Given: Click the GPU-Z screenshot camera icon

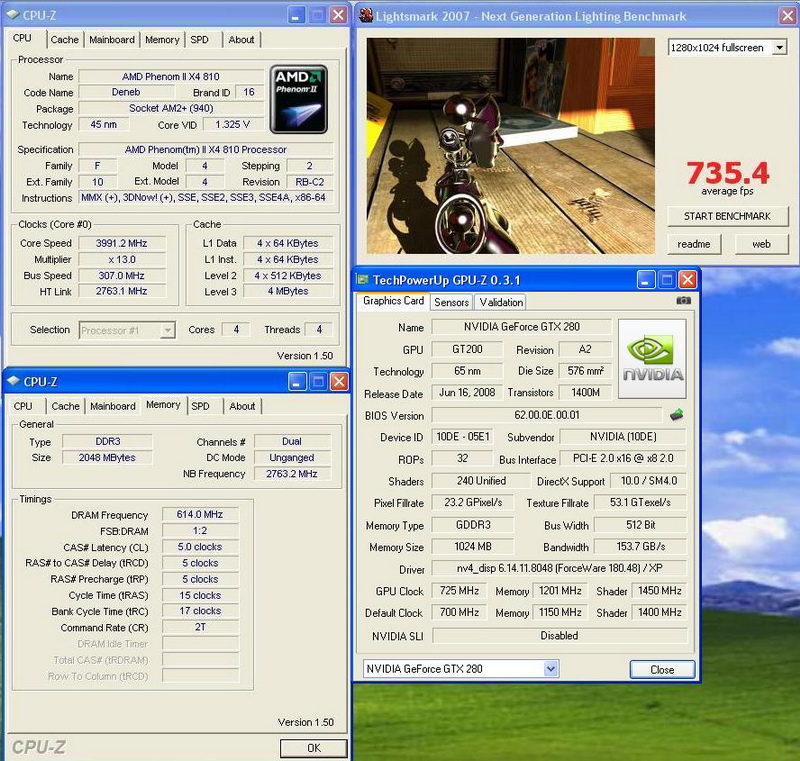Looking at the screenshot, I should pyautogui.click(x=683, y=301).
